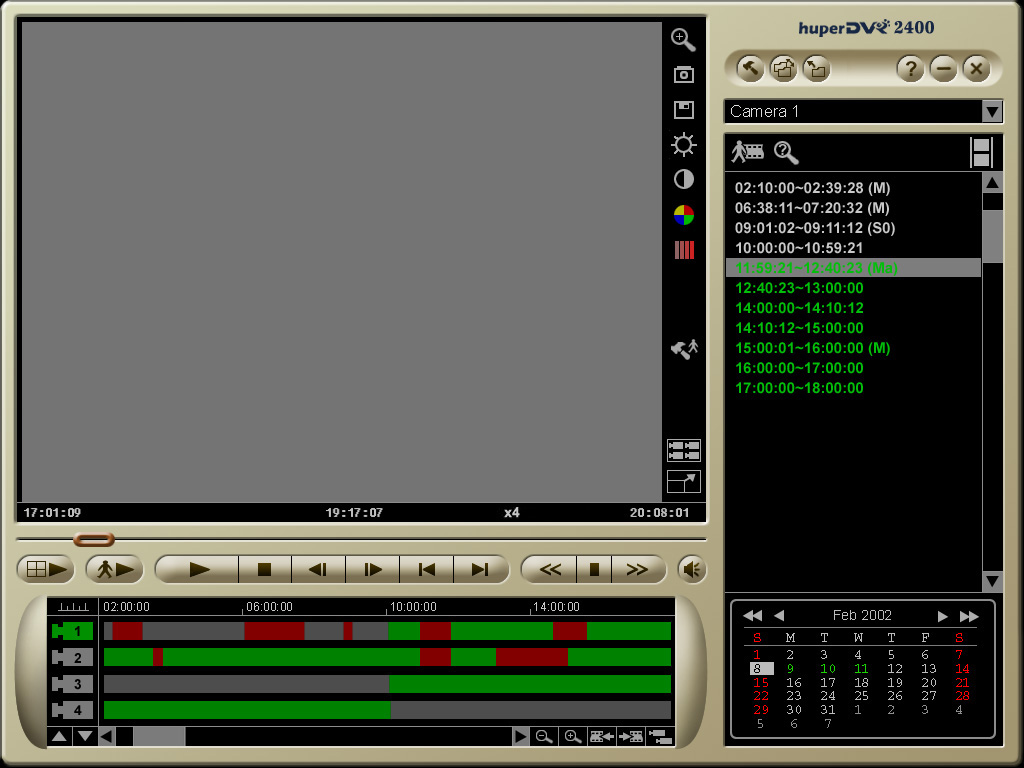Select recording 10:00:00~10:59:21 in list
Image resolution: width=1024 pixels, height=768 pixels.
click(x=798, y=248)
